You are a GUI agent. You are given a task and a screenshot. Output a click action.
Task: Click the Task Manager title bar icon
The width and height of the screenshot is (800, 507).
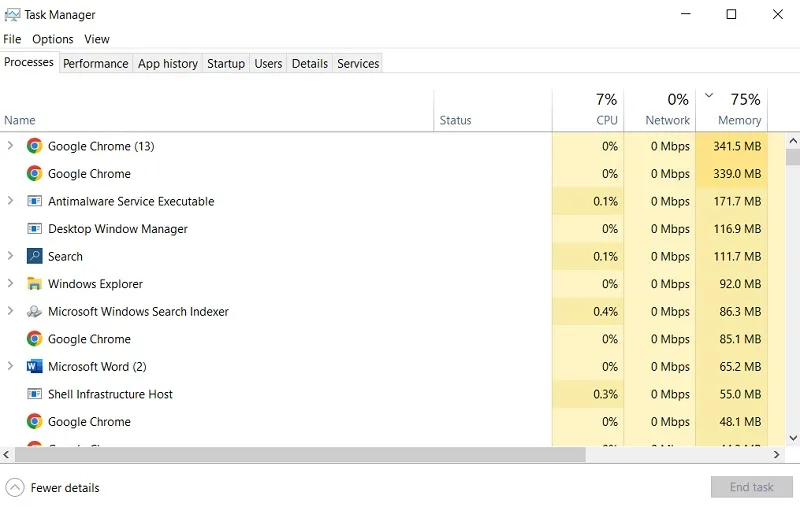[x=12, y=15]
